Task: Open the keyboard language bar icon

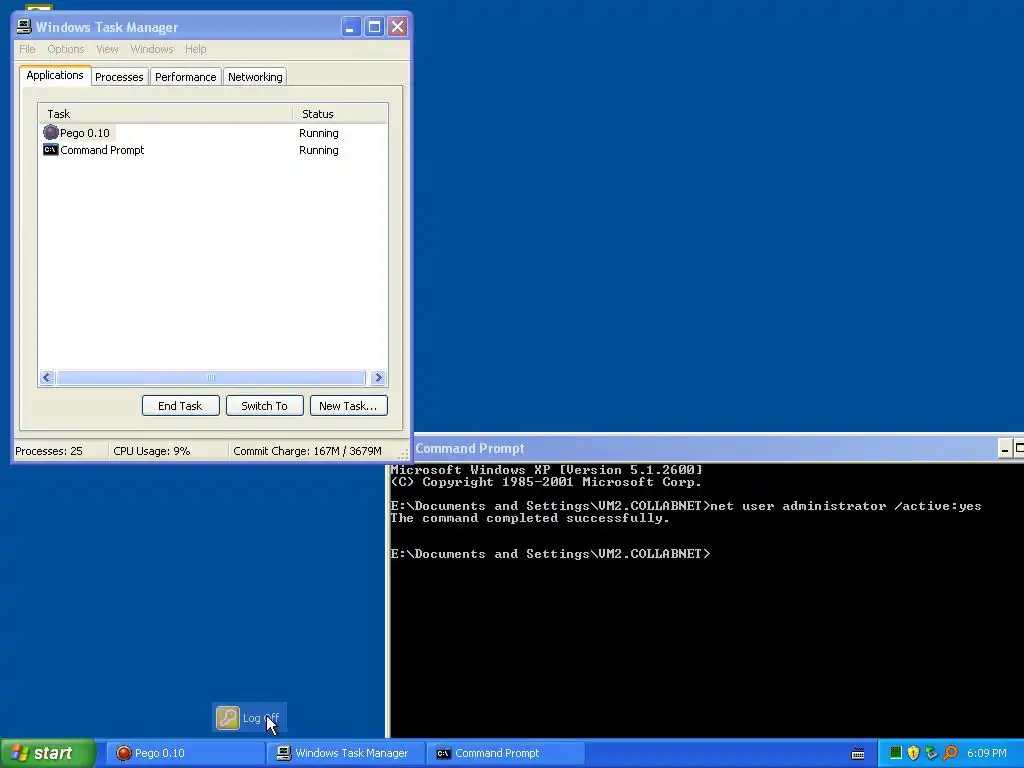Action: pos(858,754)
